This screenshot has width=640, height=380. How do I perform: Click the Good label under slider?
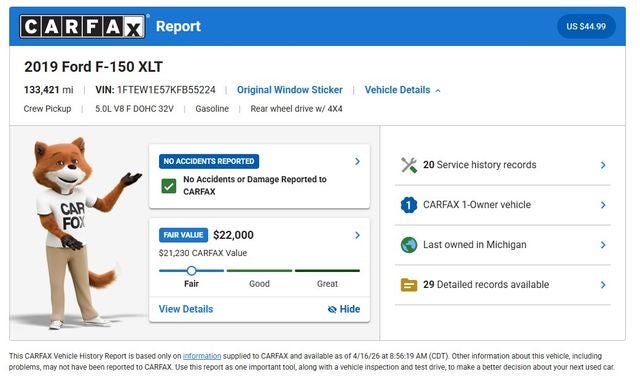click(x=259, y=284)
